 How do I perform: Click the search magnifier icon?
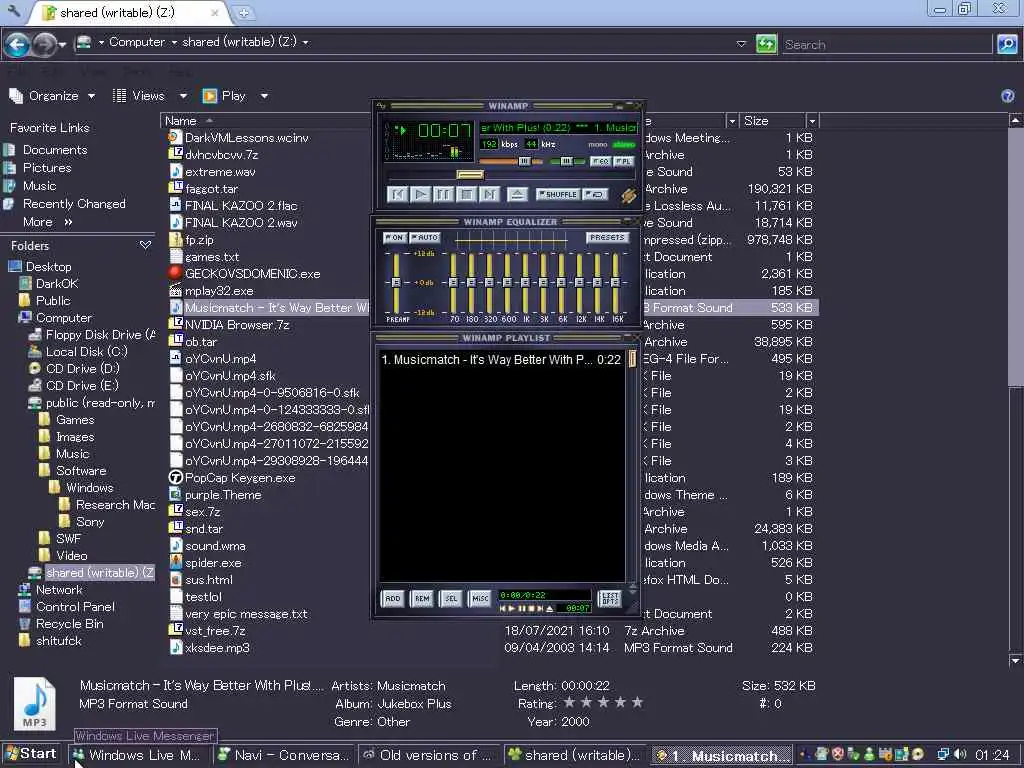tap(1007, 44)
